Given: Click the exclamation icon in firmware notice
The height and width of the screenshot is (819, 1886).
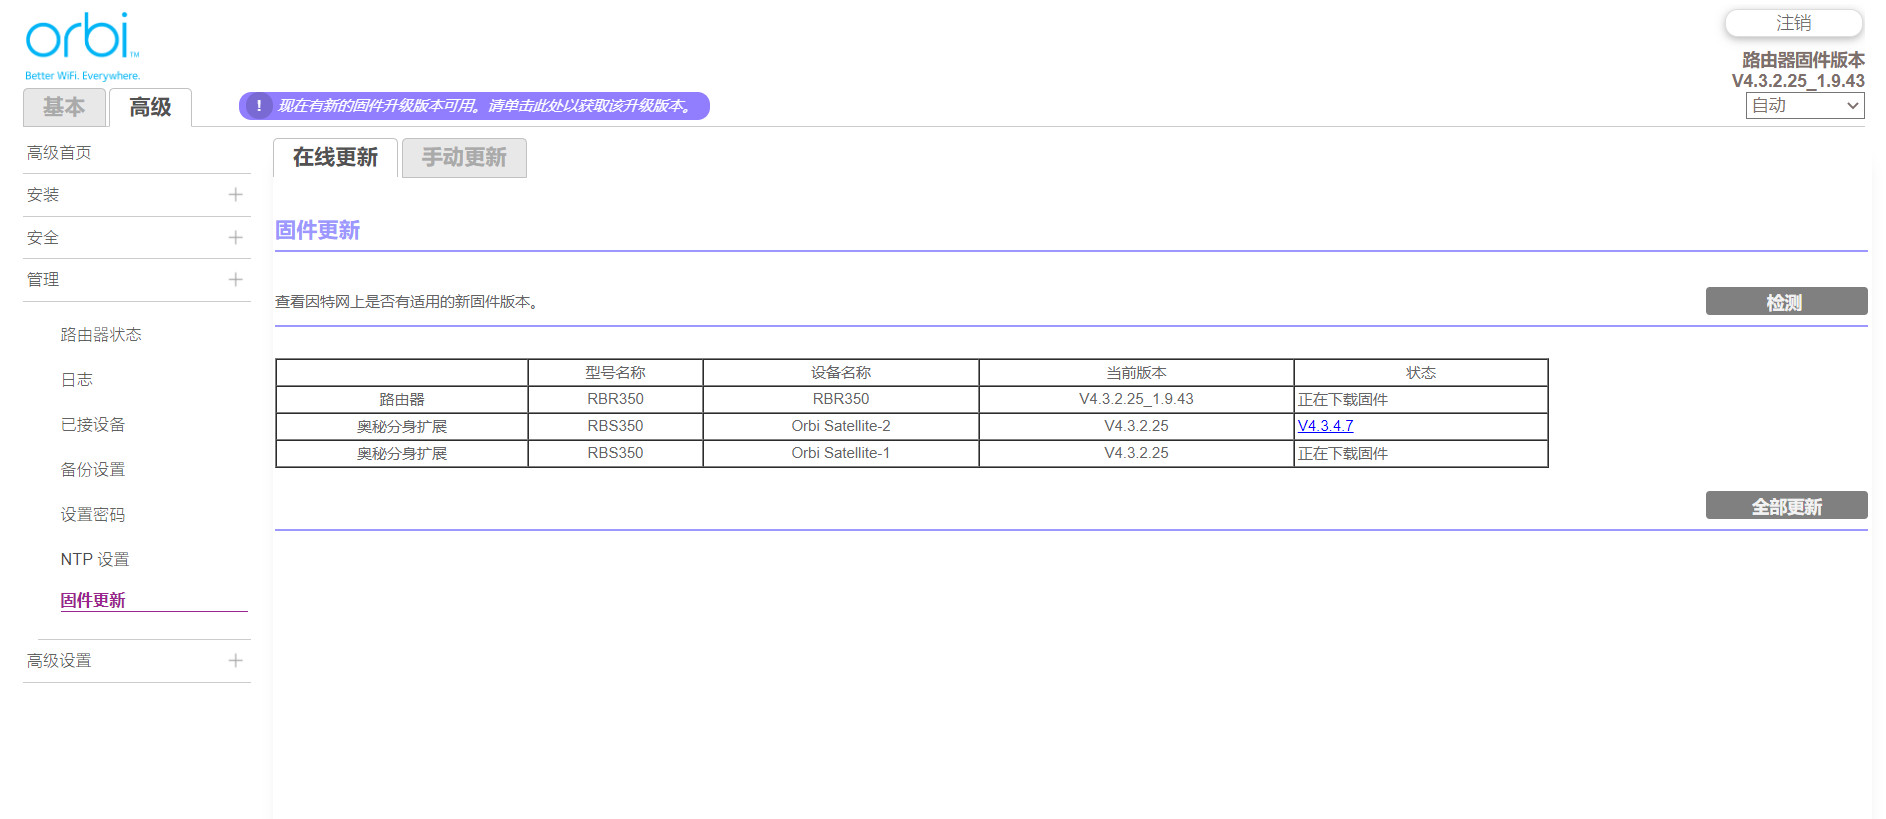Looking at the screenshot, I should [x=259, y=106].
